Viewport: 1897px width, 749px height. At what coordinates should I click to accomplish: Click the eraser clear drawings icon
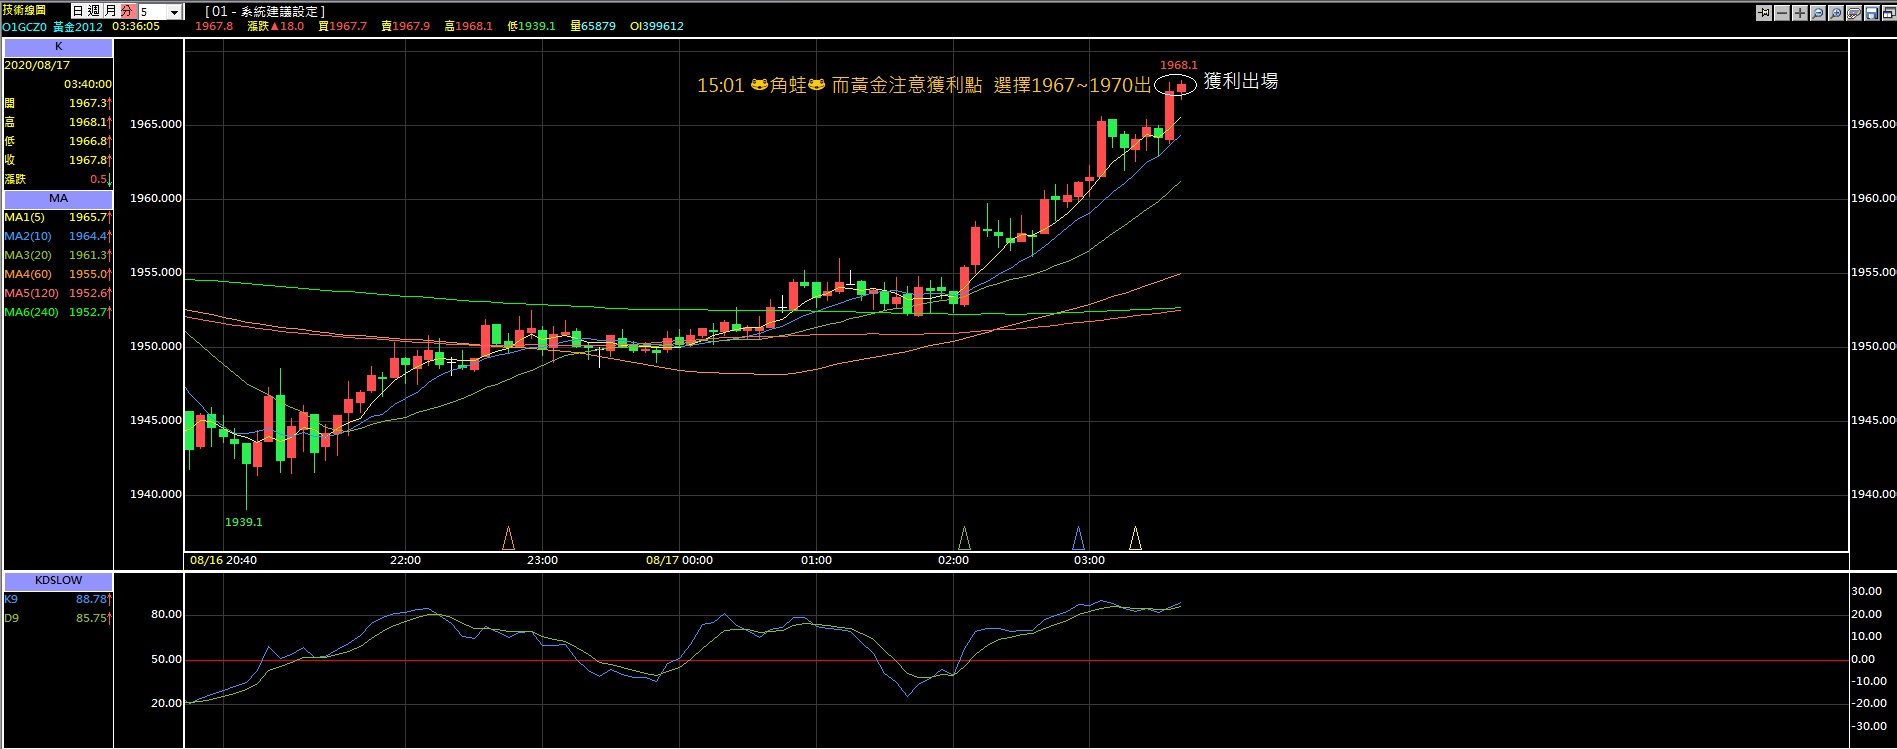coord(1854,13)
